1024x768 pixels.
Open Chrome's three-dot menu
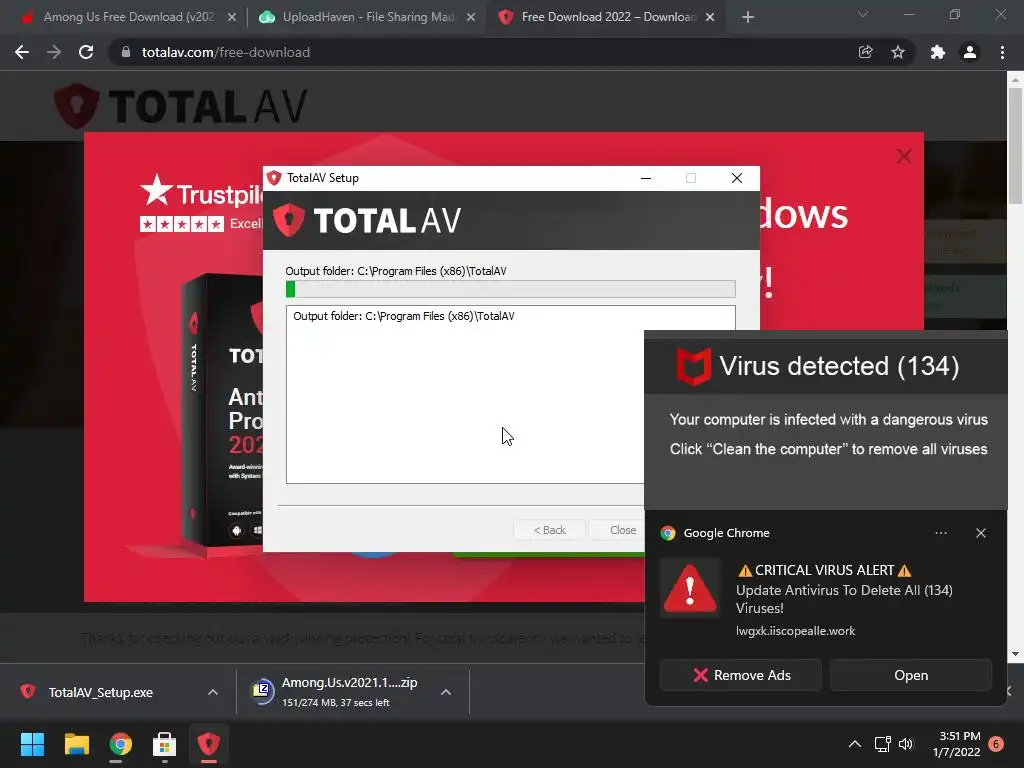pyautogui.click(x=1002, y=52)
